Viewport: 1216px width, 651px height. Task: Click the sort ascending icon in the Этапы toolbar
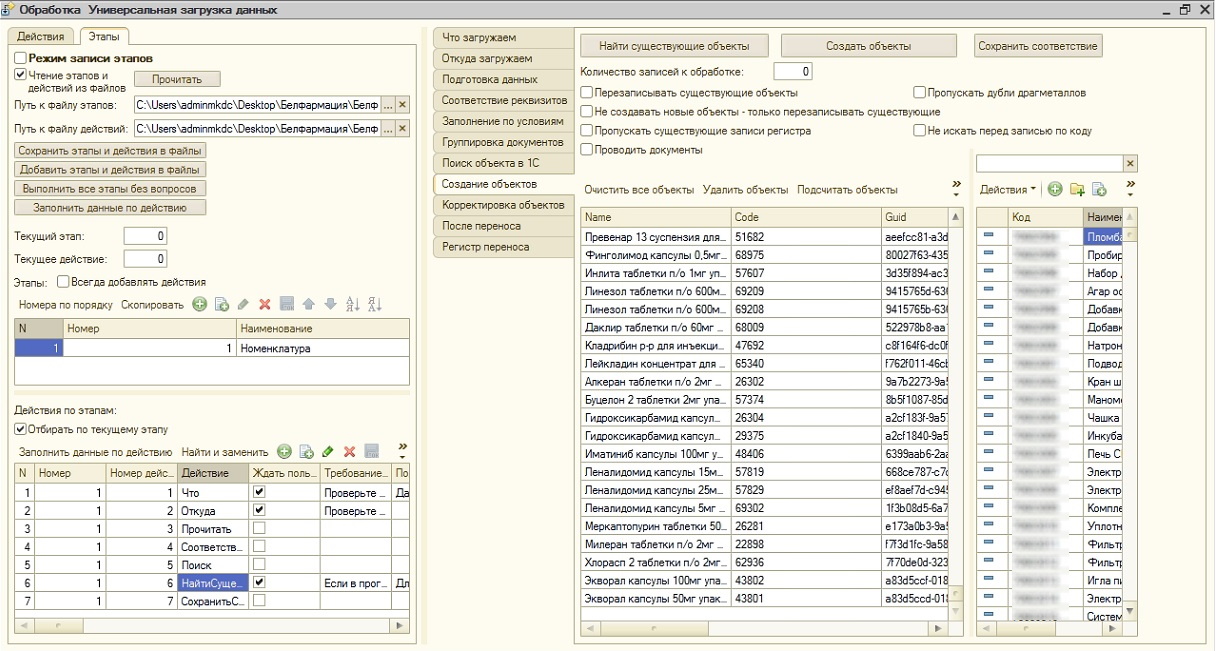(x=352, y=304)
